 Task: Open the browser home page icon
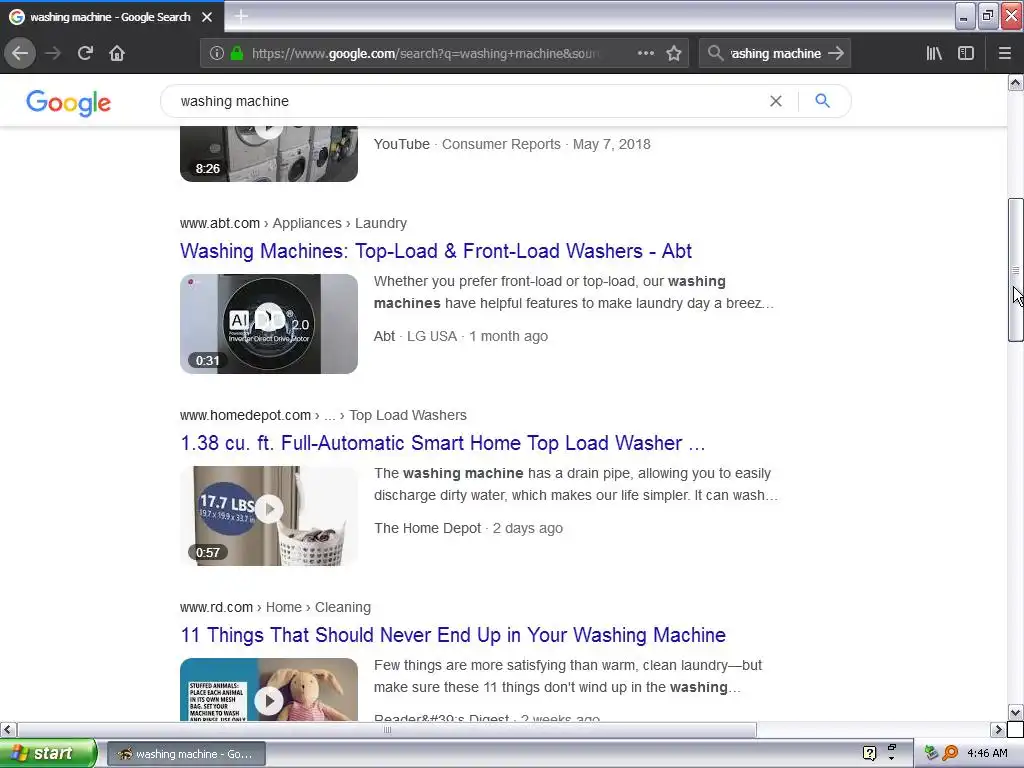click(x=117, y=53)
